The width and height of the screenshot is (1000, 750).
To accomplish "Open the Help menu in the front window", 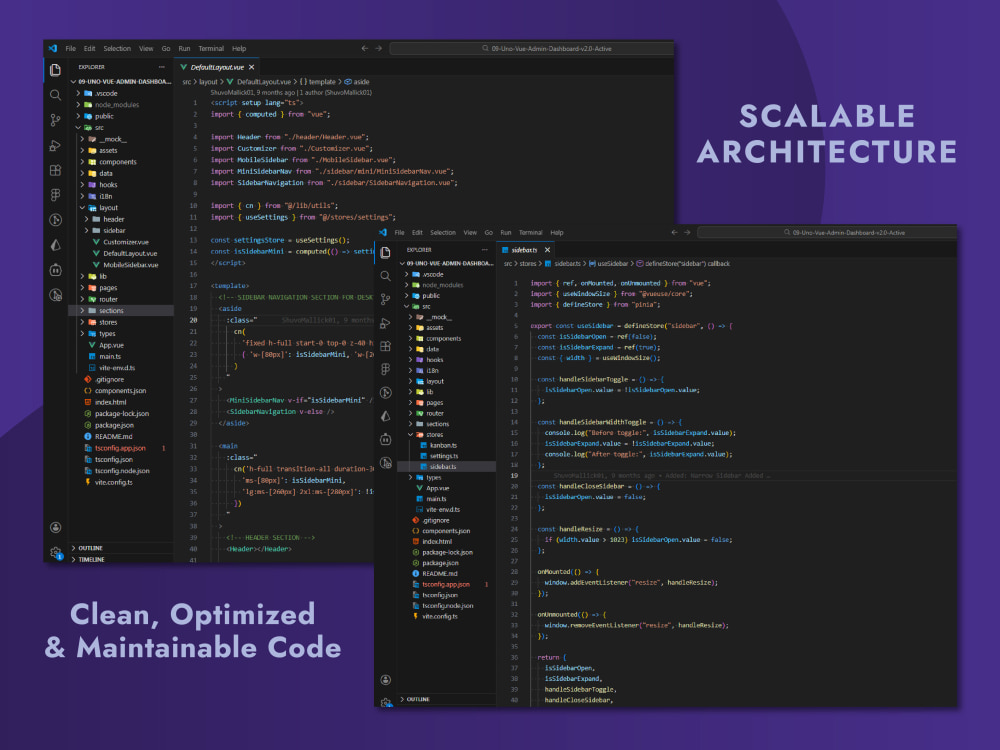I will tap(557, 233).
